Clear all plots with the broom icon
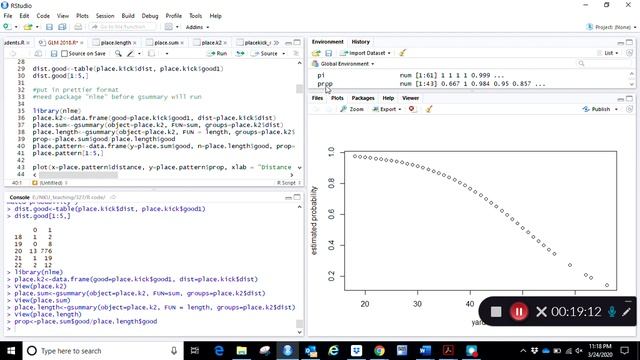Viewport: 640px width, 360px height. pos(429,109)
